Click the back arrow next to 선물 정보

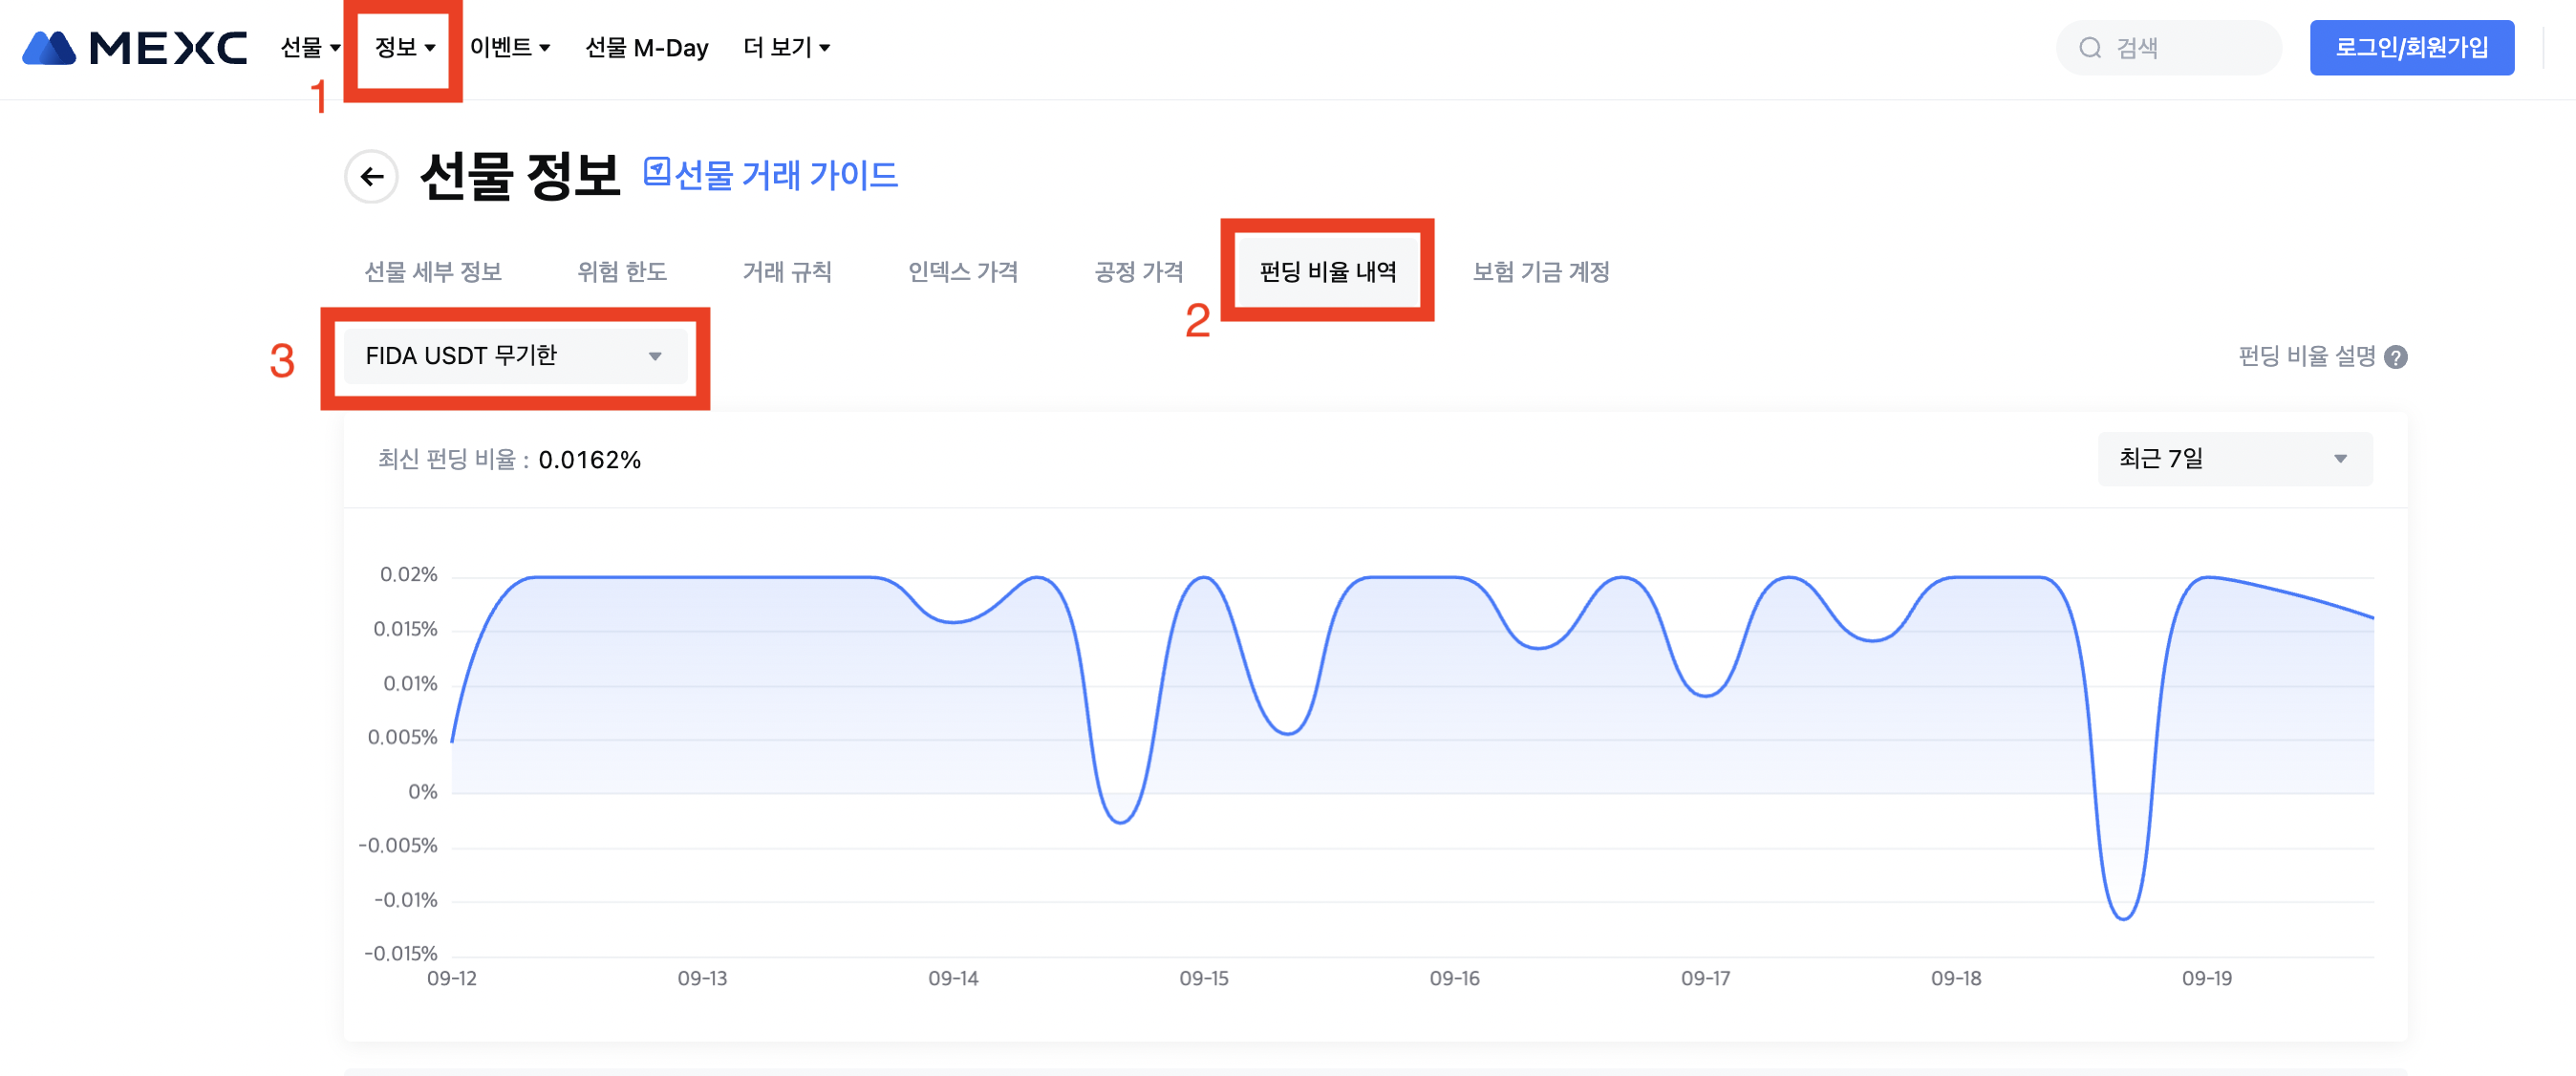click(371, 177)
